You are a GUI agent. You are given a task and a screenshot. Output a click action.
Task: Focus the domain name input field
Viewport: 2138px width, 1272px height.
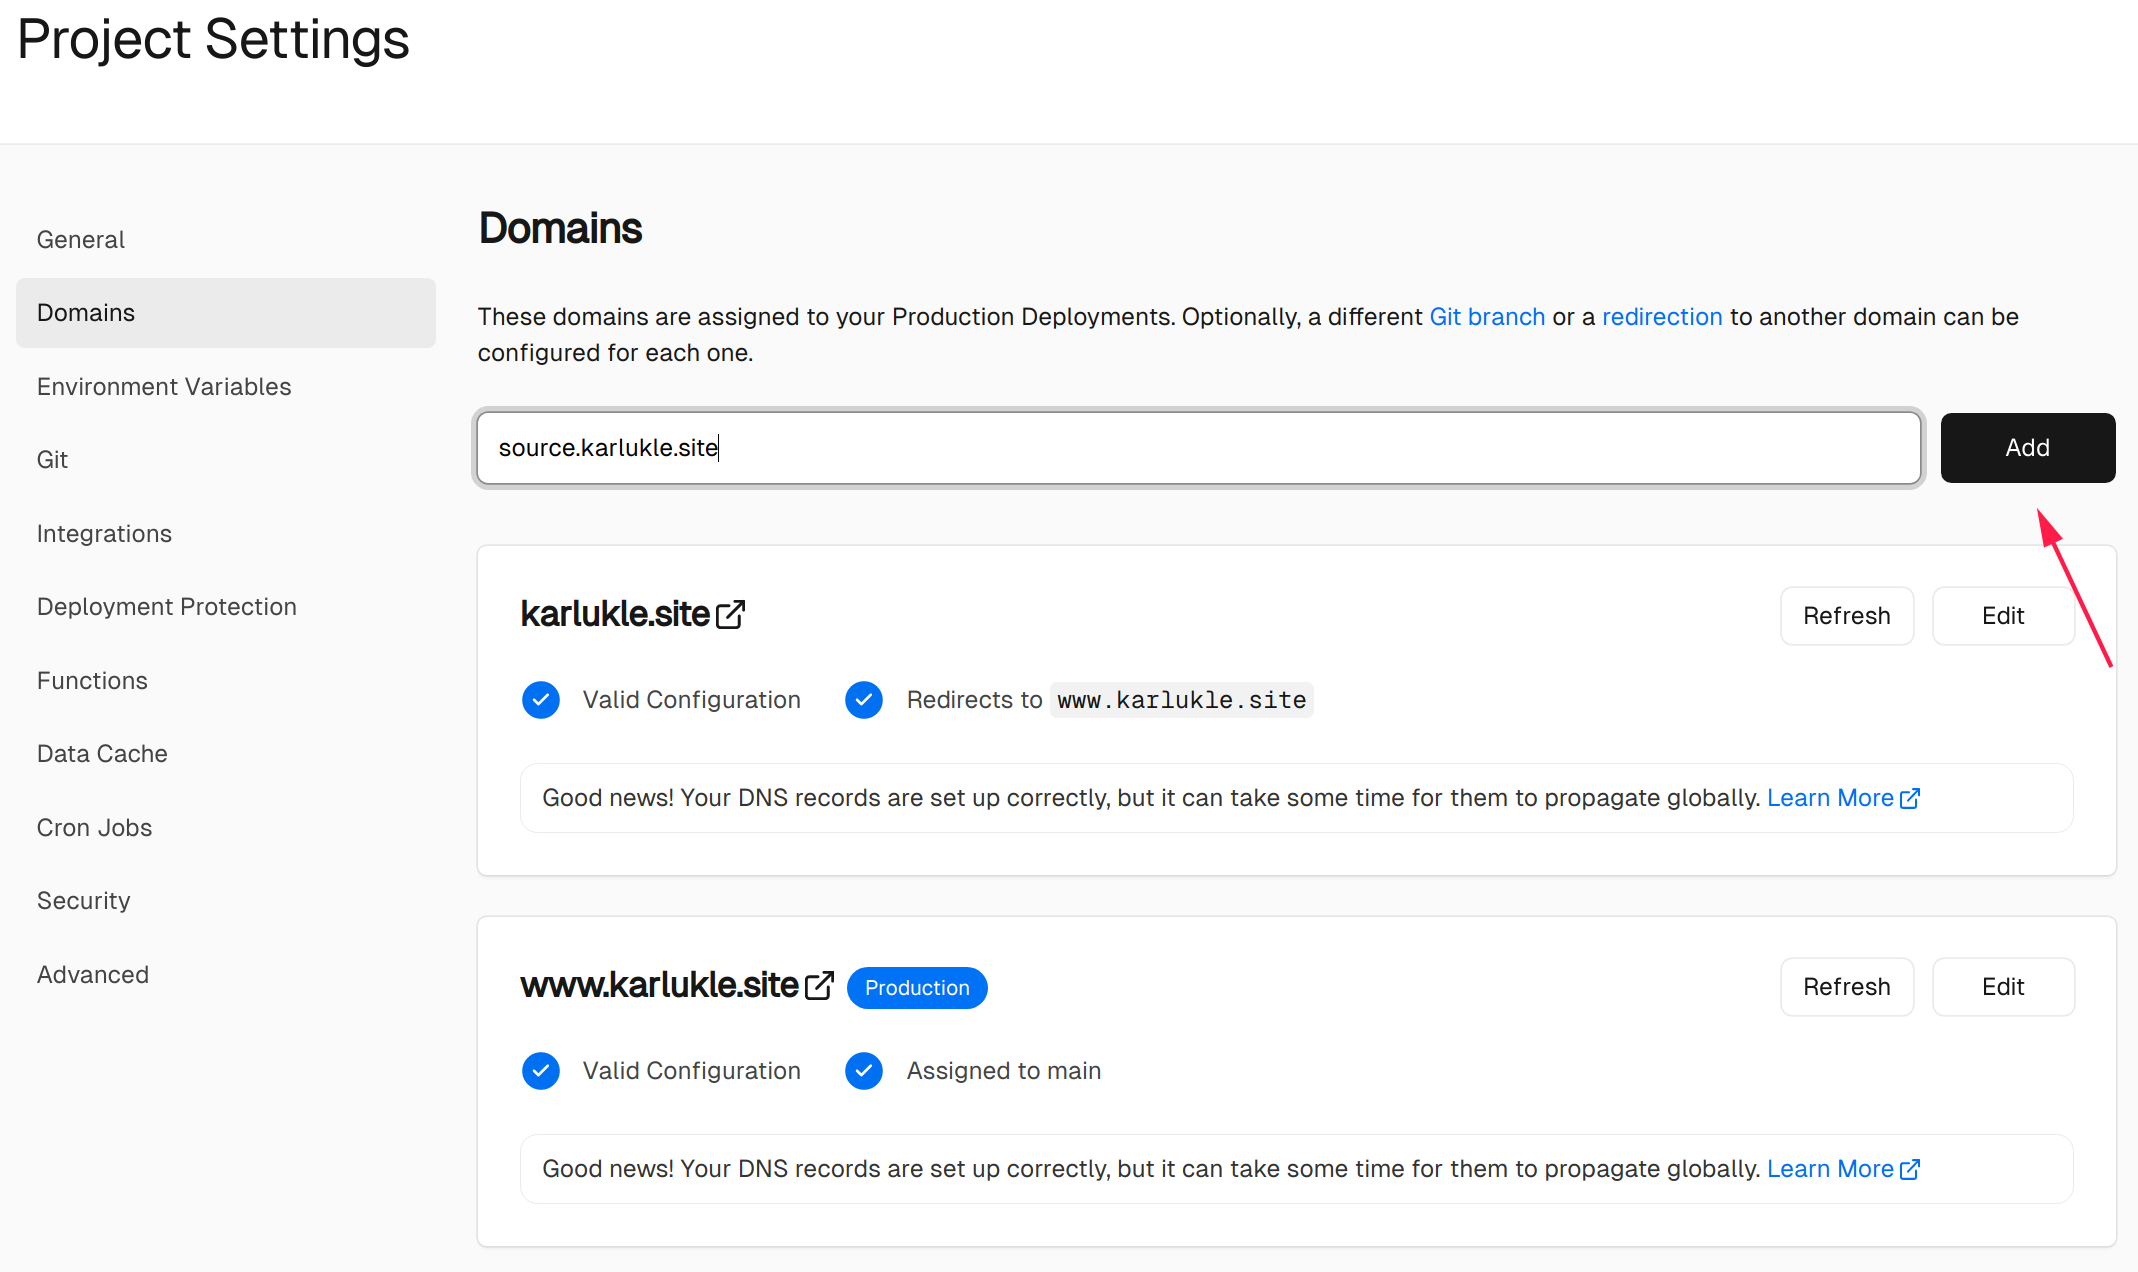tap(1198, 448)
